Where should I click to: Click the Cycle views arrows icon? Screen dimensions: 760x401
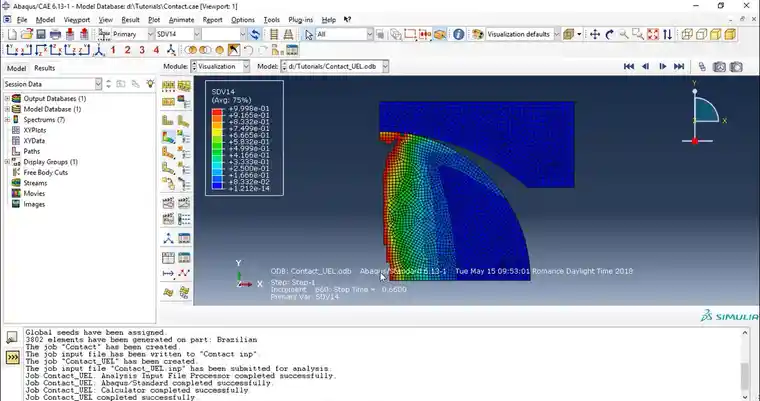[668, 34]
